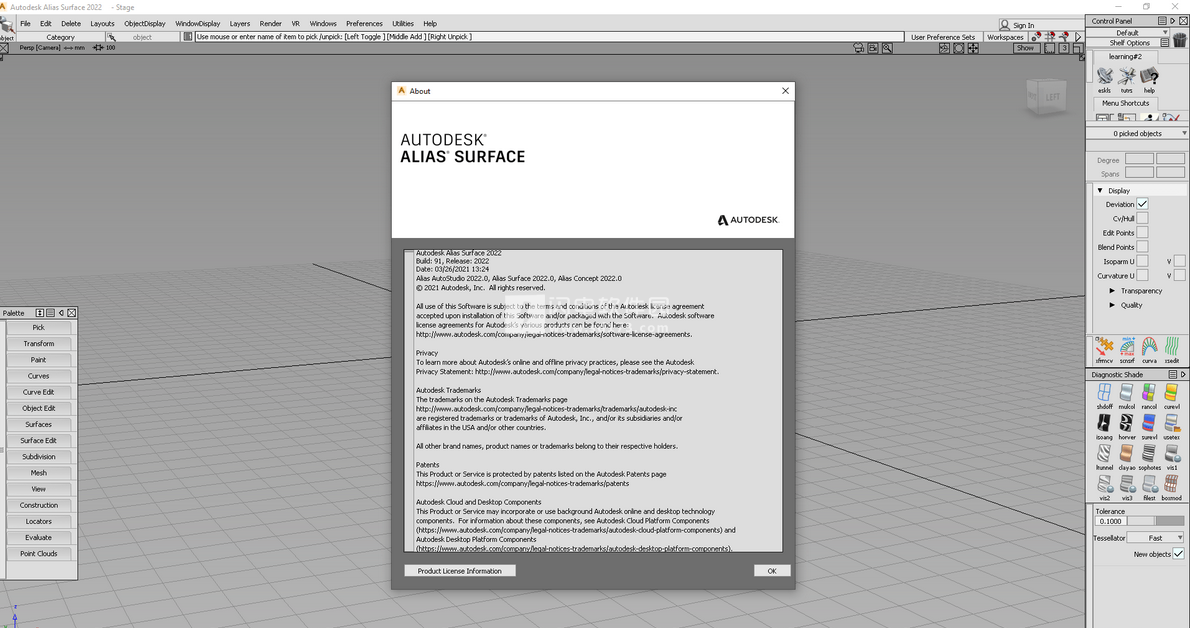Open the Default control panel dropdown
Image resolution: width=1190 pixels, height=628 pixels.
[1127, 33]
